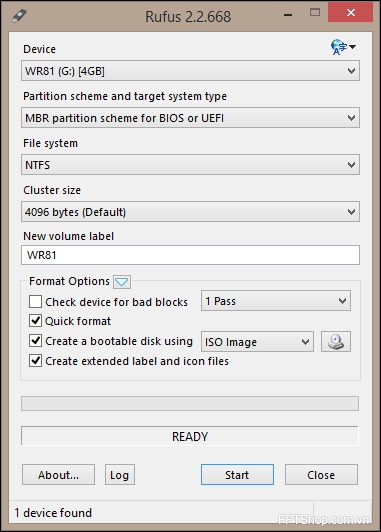Screen dimensions: 381x532
Task: Open the Cluster size dropdown
Action: pyautogui.click(x=190, y=212)
